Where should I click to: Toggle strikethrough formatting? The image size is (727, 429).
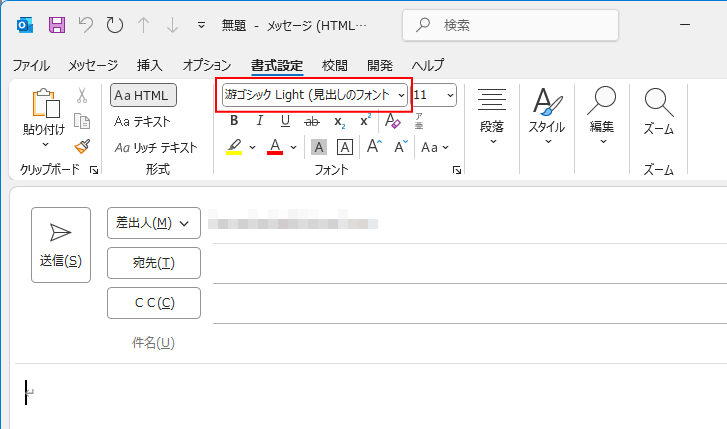point(312,122)
